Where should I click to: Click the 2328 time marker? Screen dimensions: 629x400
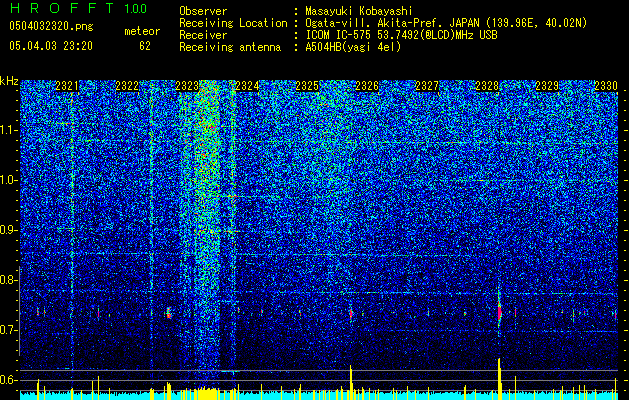[x=487, y=86]
